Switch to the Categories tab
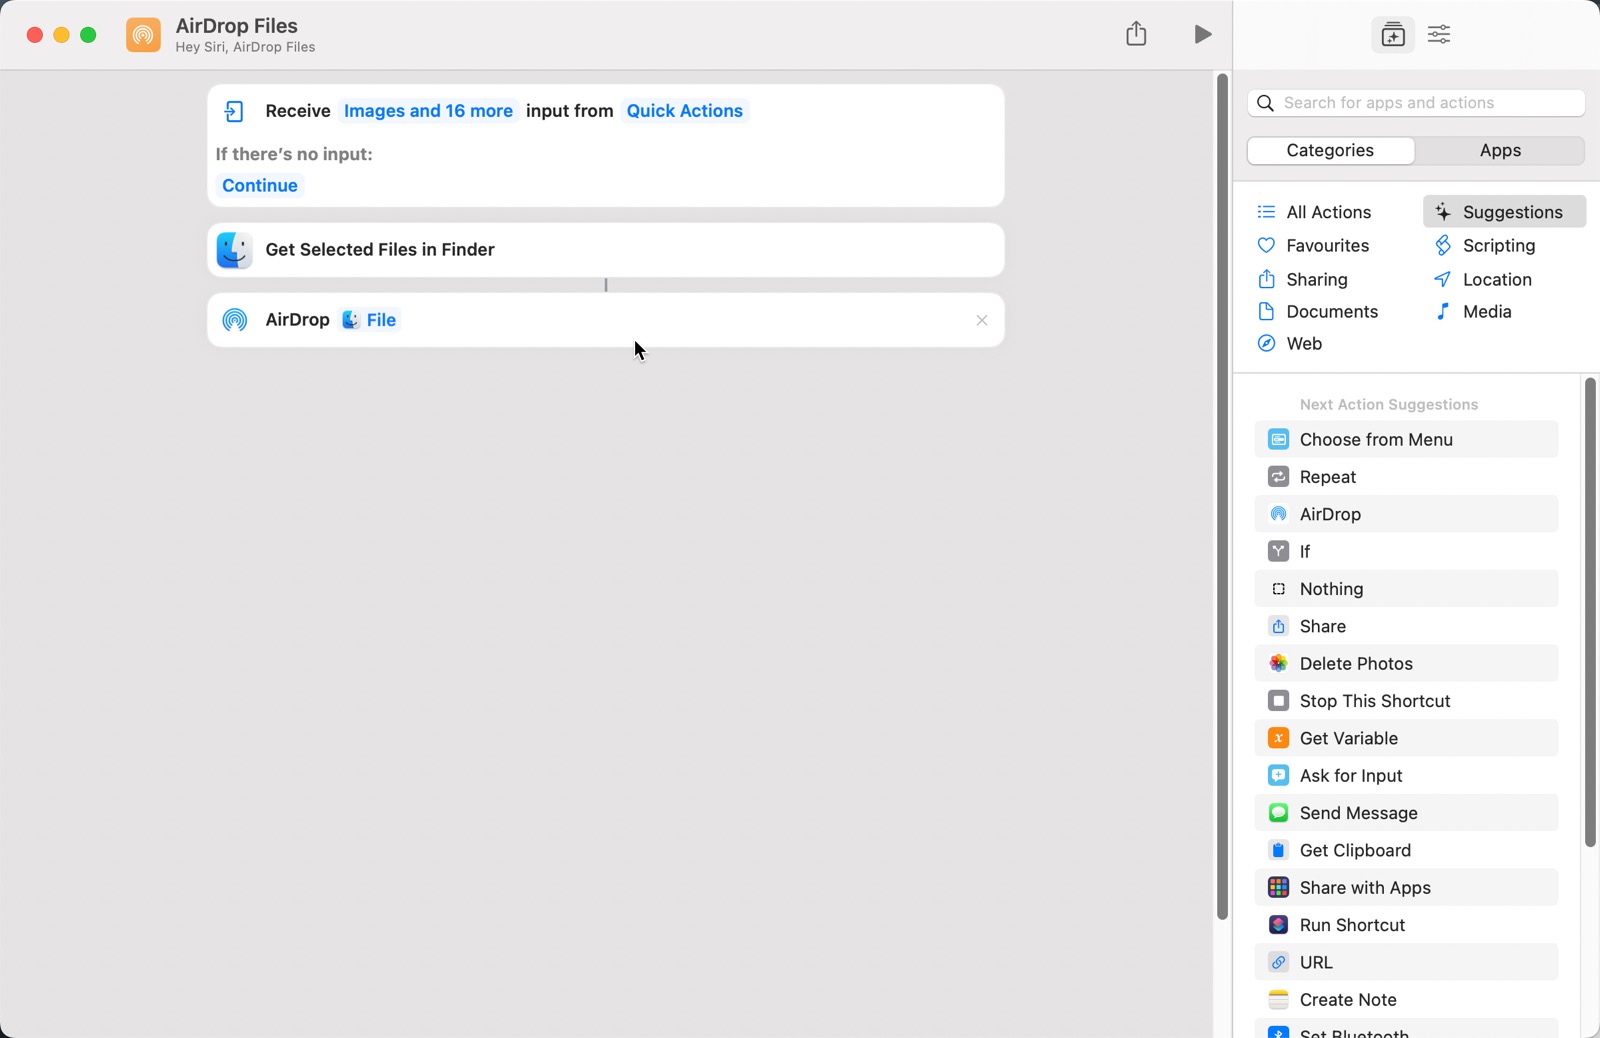The width and height of the screenshot is (1600, 1038). coord(1330,151)
